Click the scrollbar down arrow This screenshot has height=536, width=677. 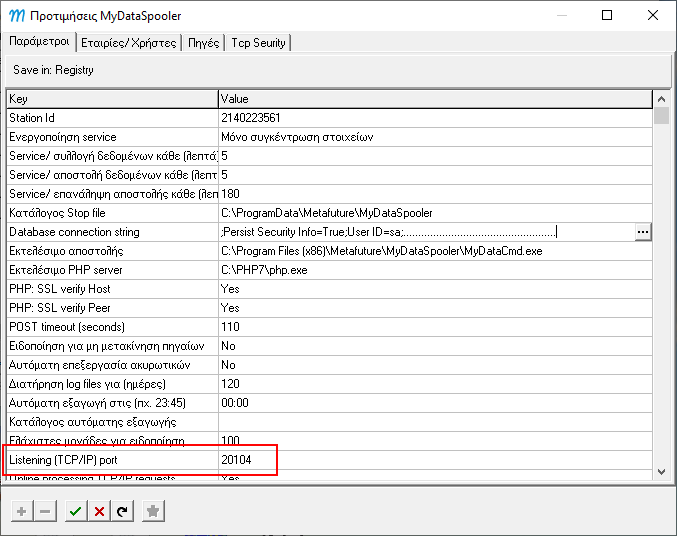pos(661,472)
